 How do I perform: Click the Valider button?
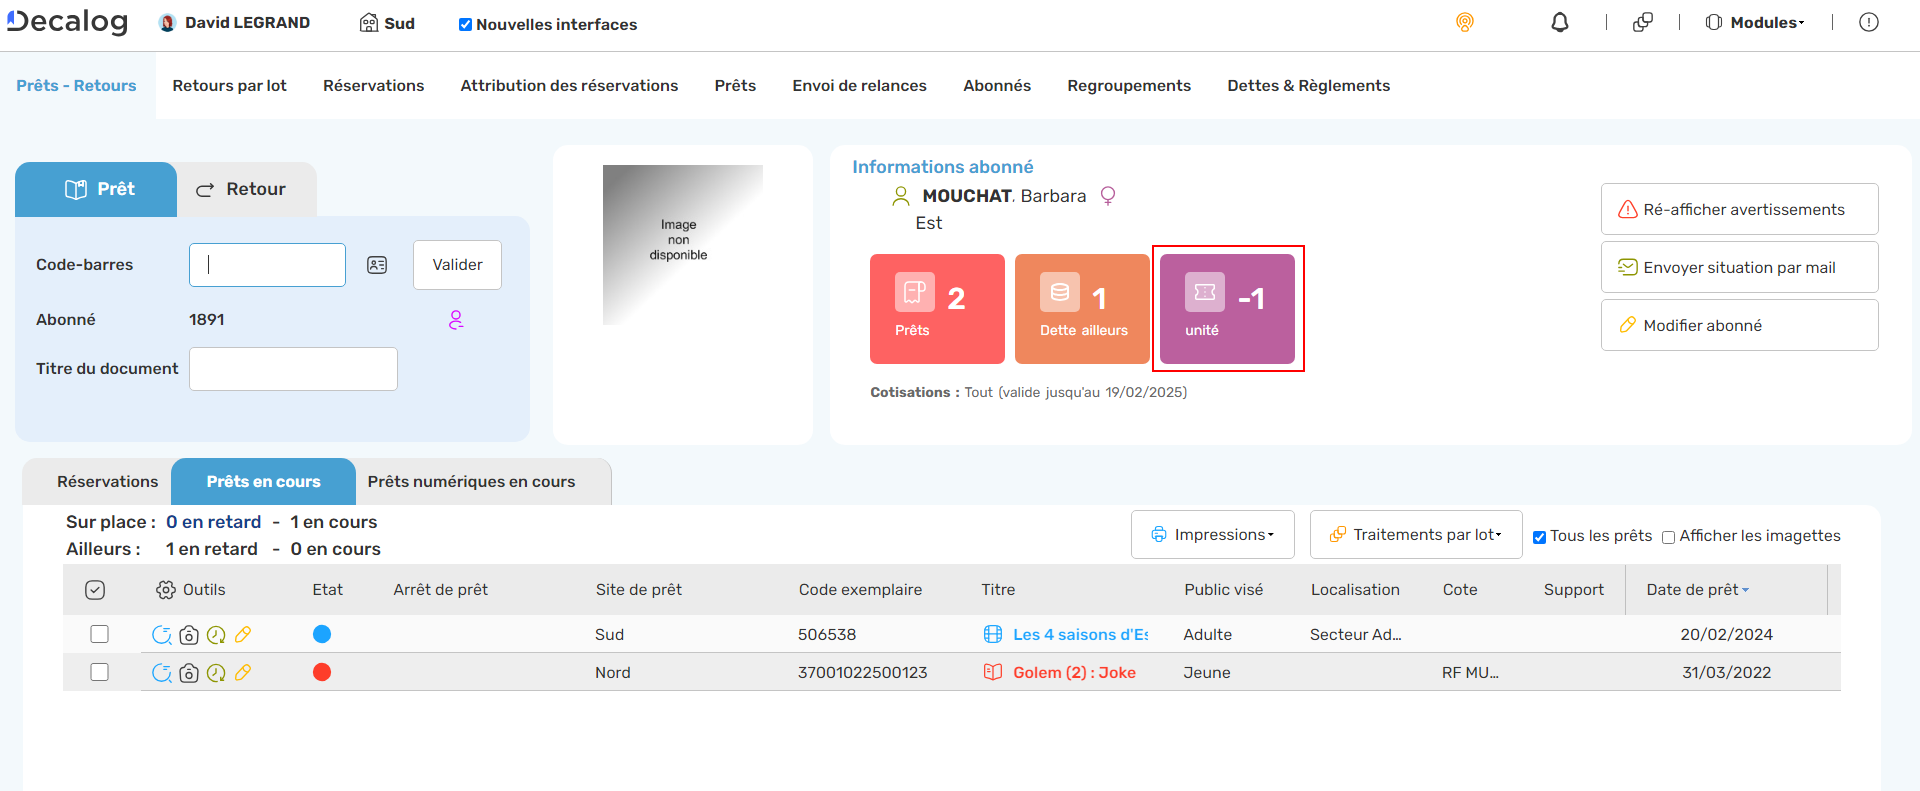click(457, 265)
